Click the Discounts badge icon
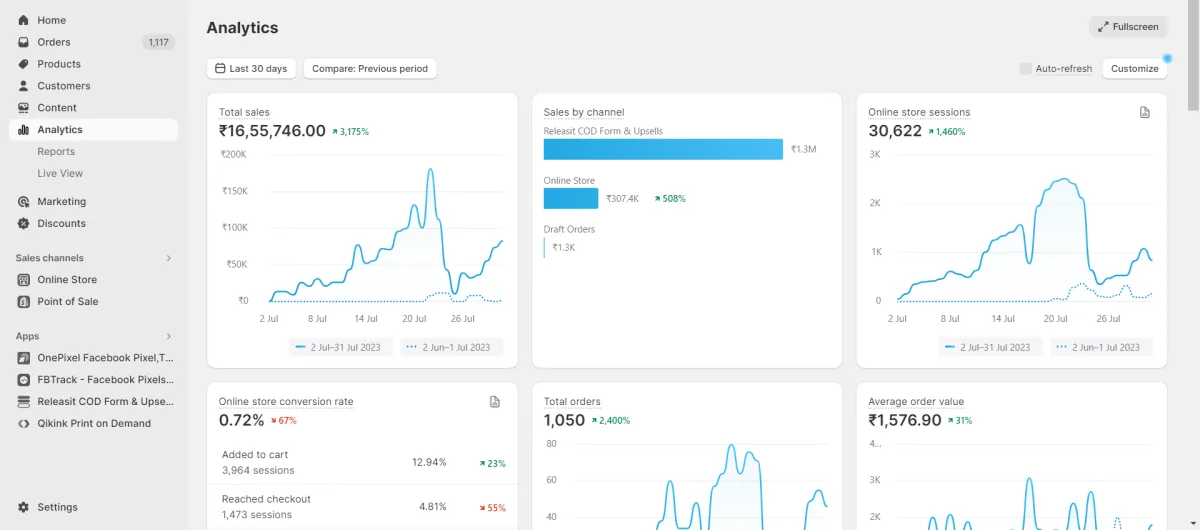Screen dimensions: 1200x530 pyautogui.click(x=23, y=223)
